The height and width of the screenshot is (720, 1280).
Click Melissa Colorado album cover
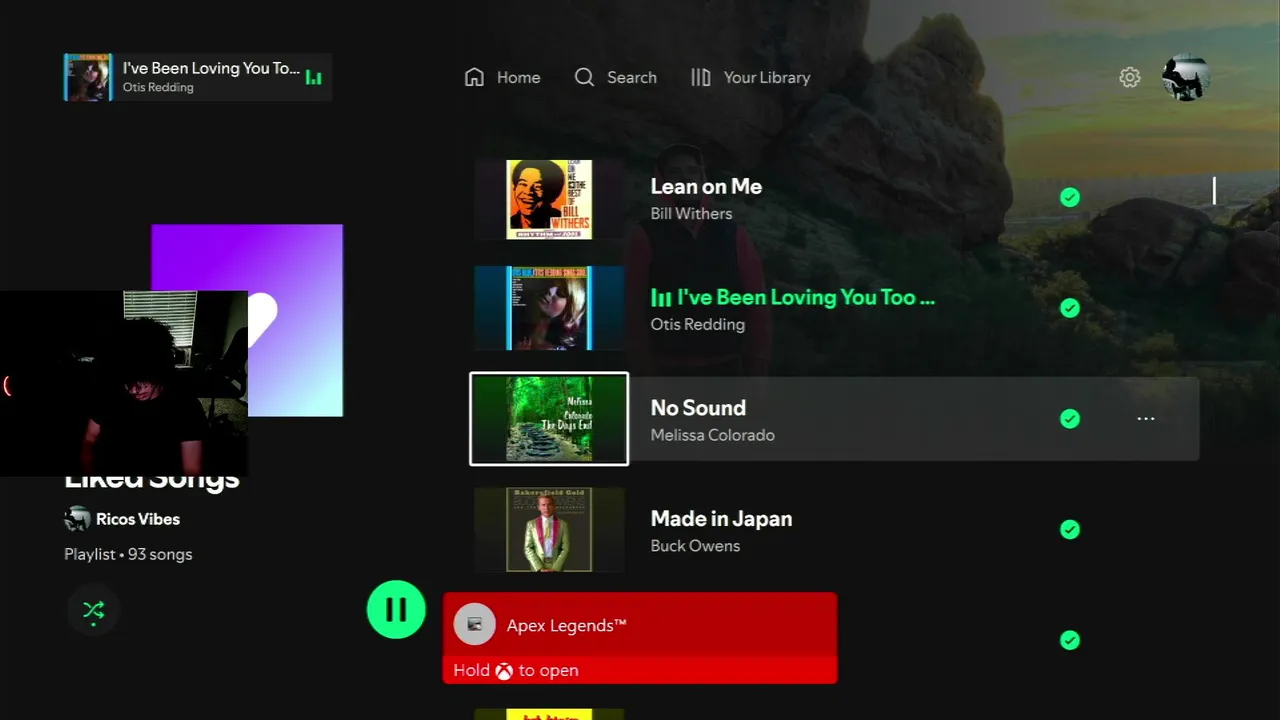549,419
